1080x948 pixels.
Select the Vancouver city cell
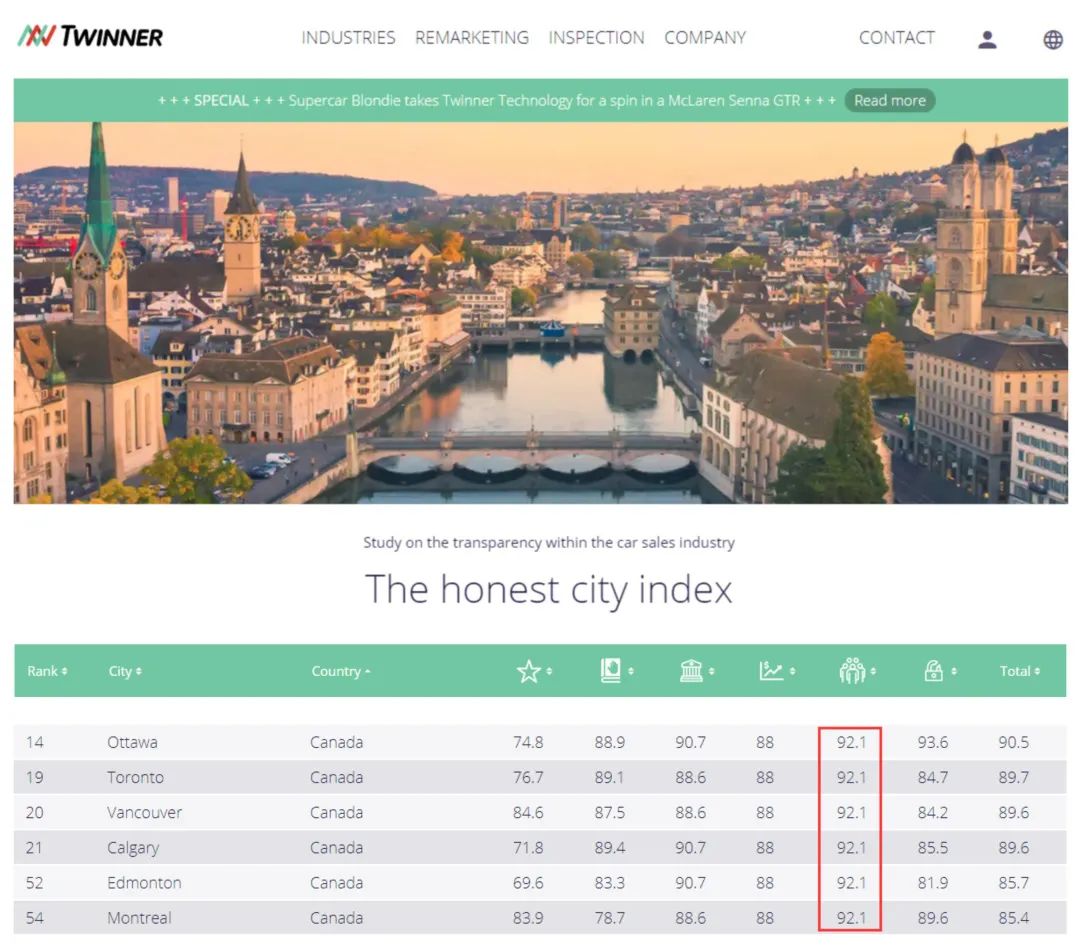[144, 812]
